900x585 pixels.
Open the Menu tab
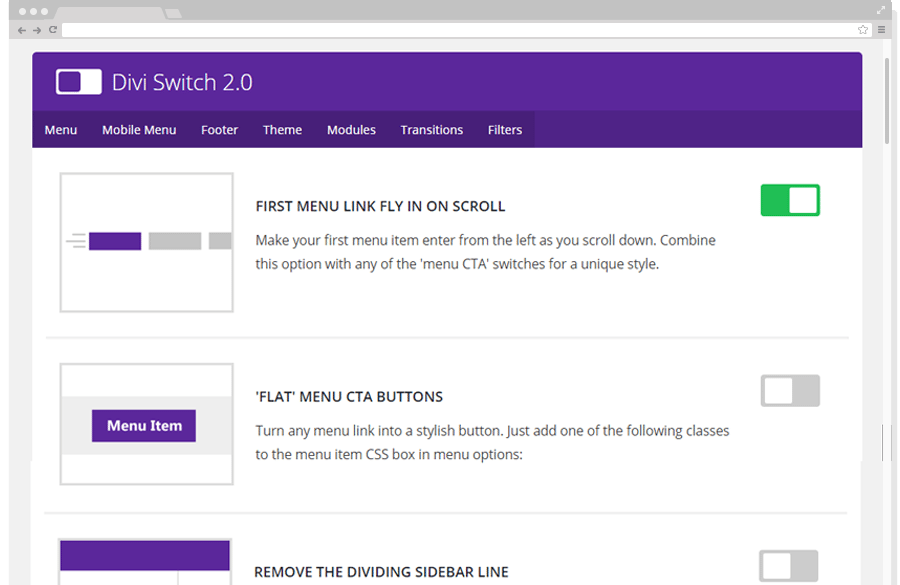61,130
